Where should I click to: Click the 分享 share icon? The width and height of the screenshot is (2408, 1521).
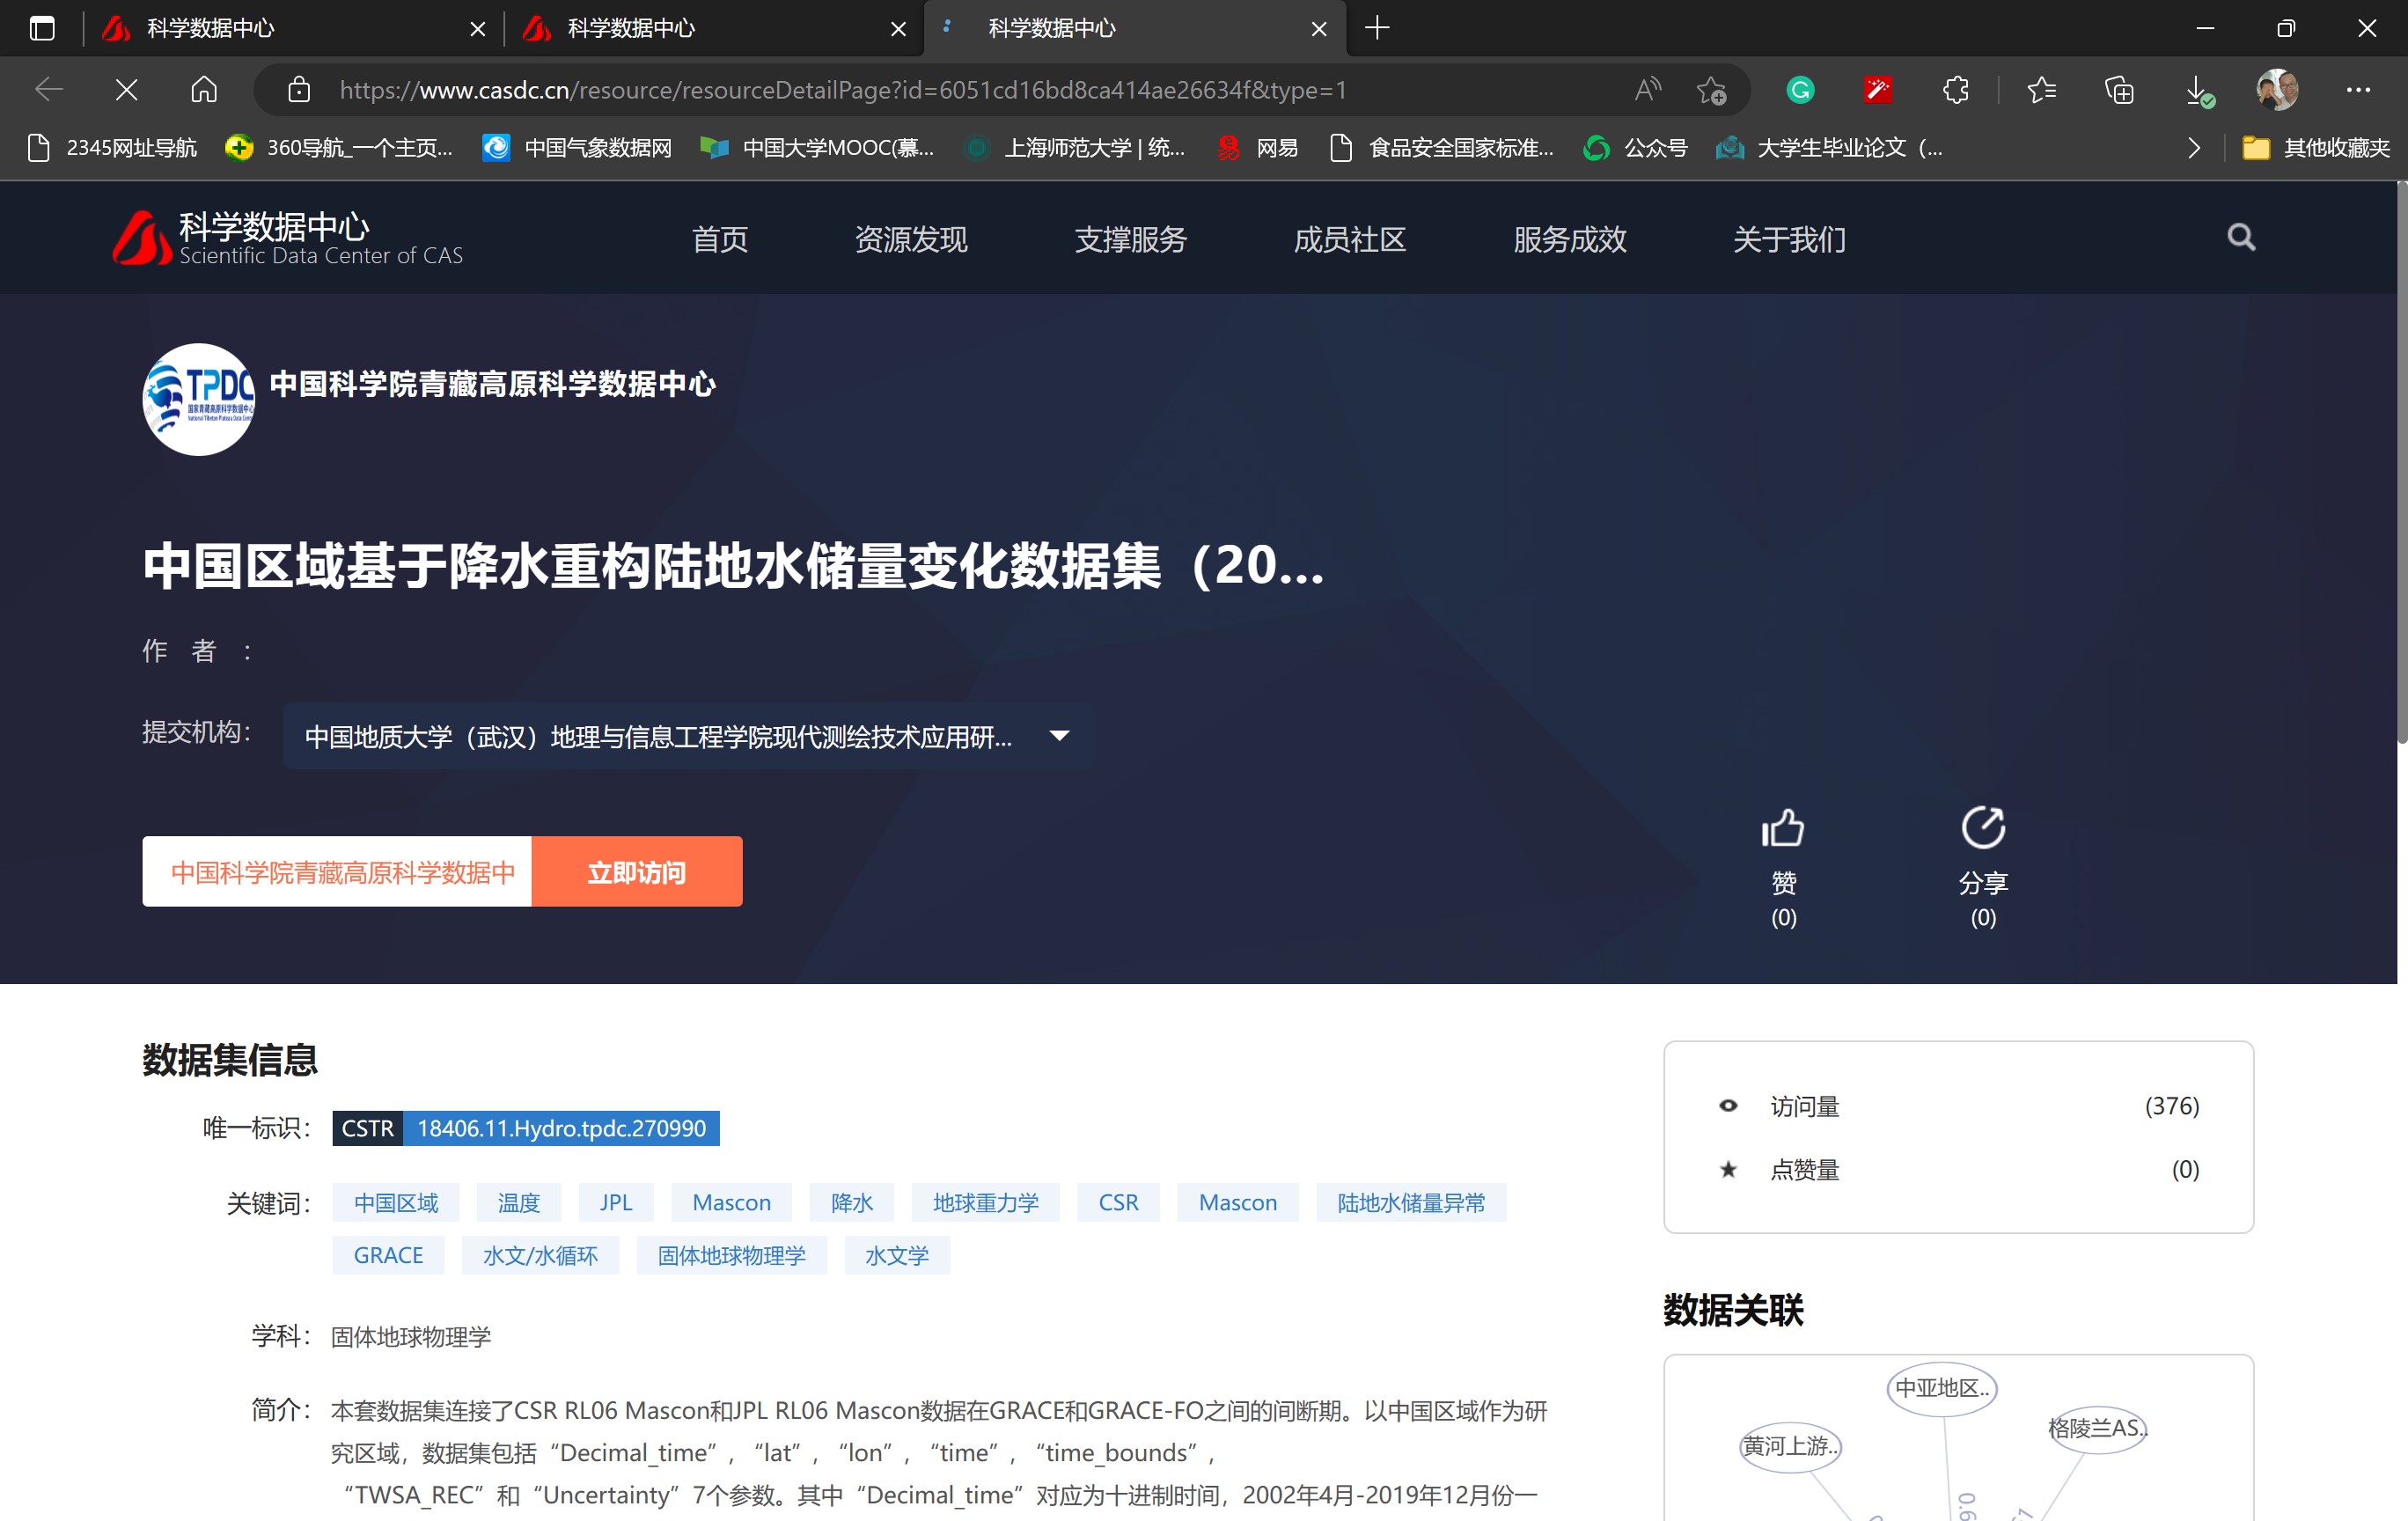click(x=1983, y=828)
